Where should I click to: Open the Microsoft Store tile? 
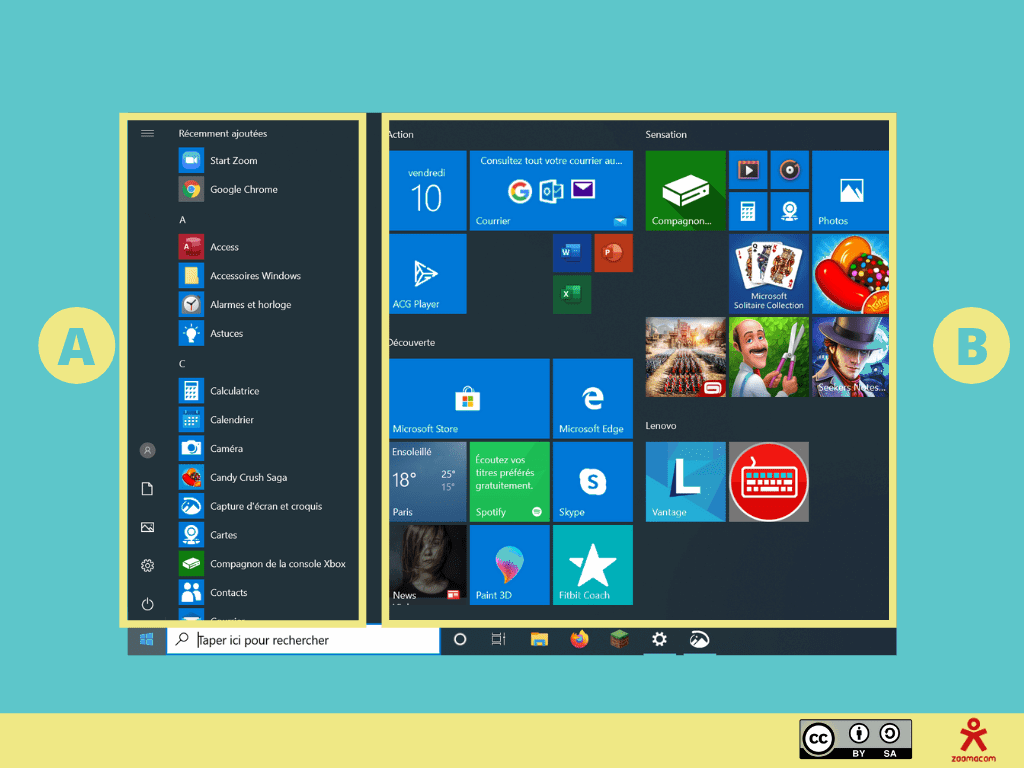[x=469, y=398]
